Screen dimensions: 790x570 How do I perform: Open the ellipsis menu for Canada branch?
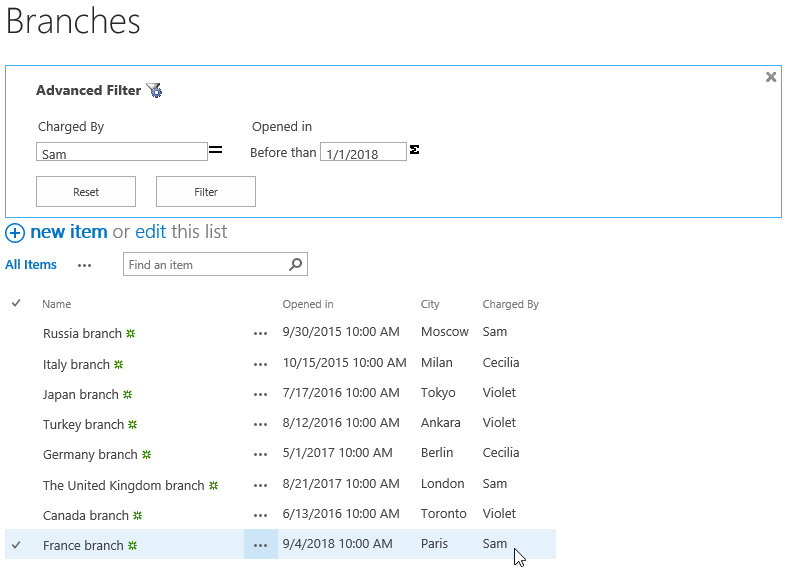[x=260, y=516]
